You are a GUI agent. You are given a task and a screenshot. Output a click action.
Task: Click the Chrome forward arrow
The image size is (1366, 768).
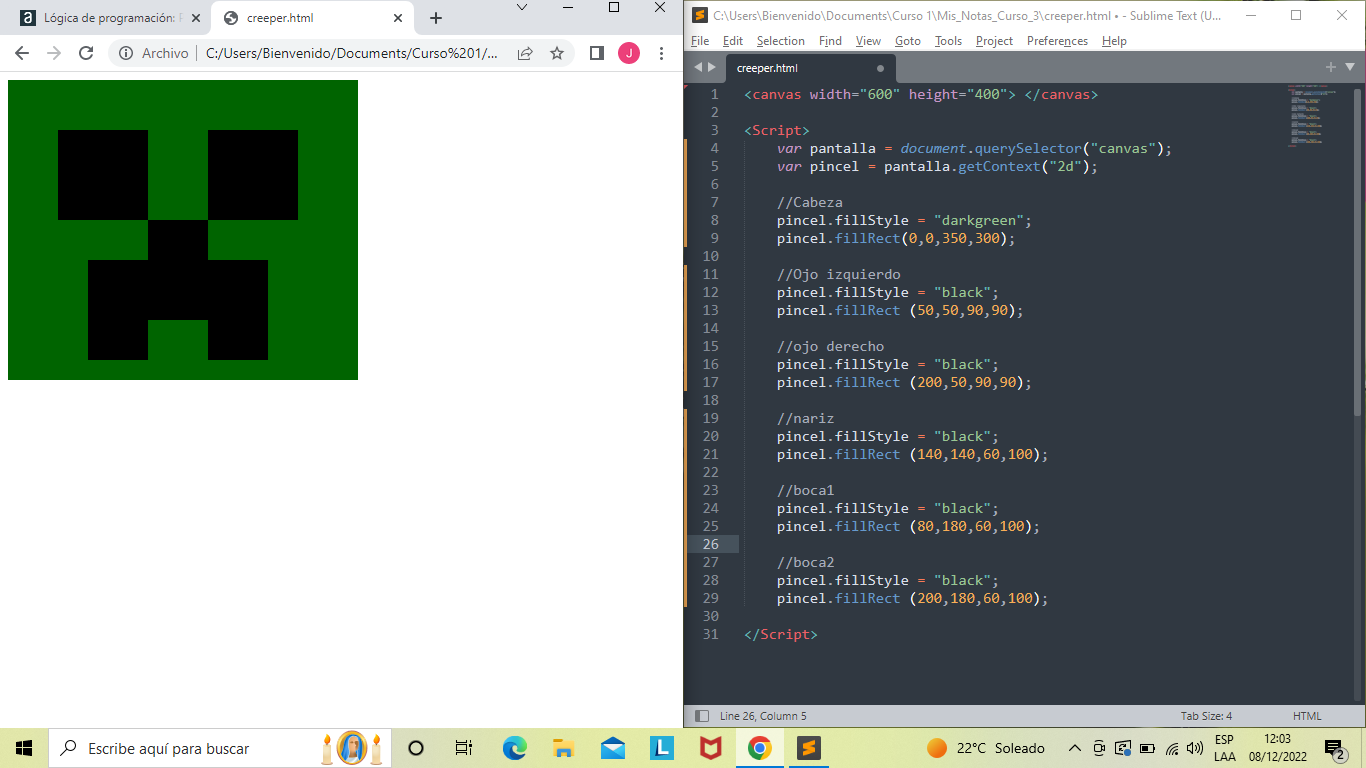coord(54,53)
